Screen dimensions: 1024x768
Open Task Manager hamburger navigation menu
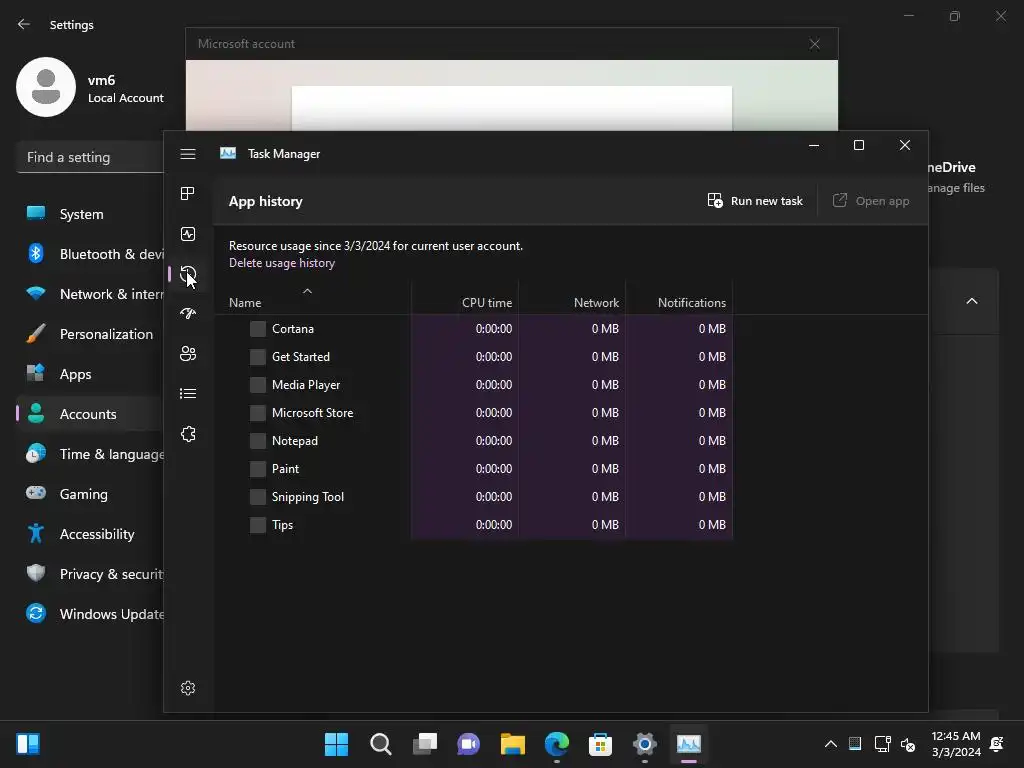pos(188,154)
